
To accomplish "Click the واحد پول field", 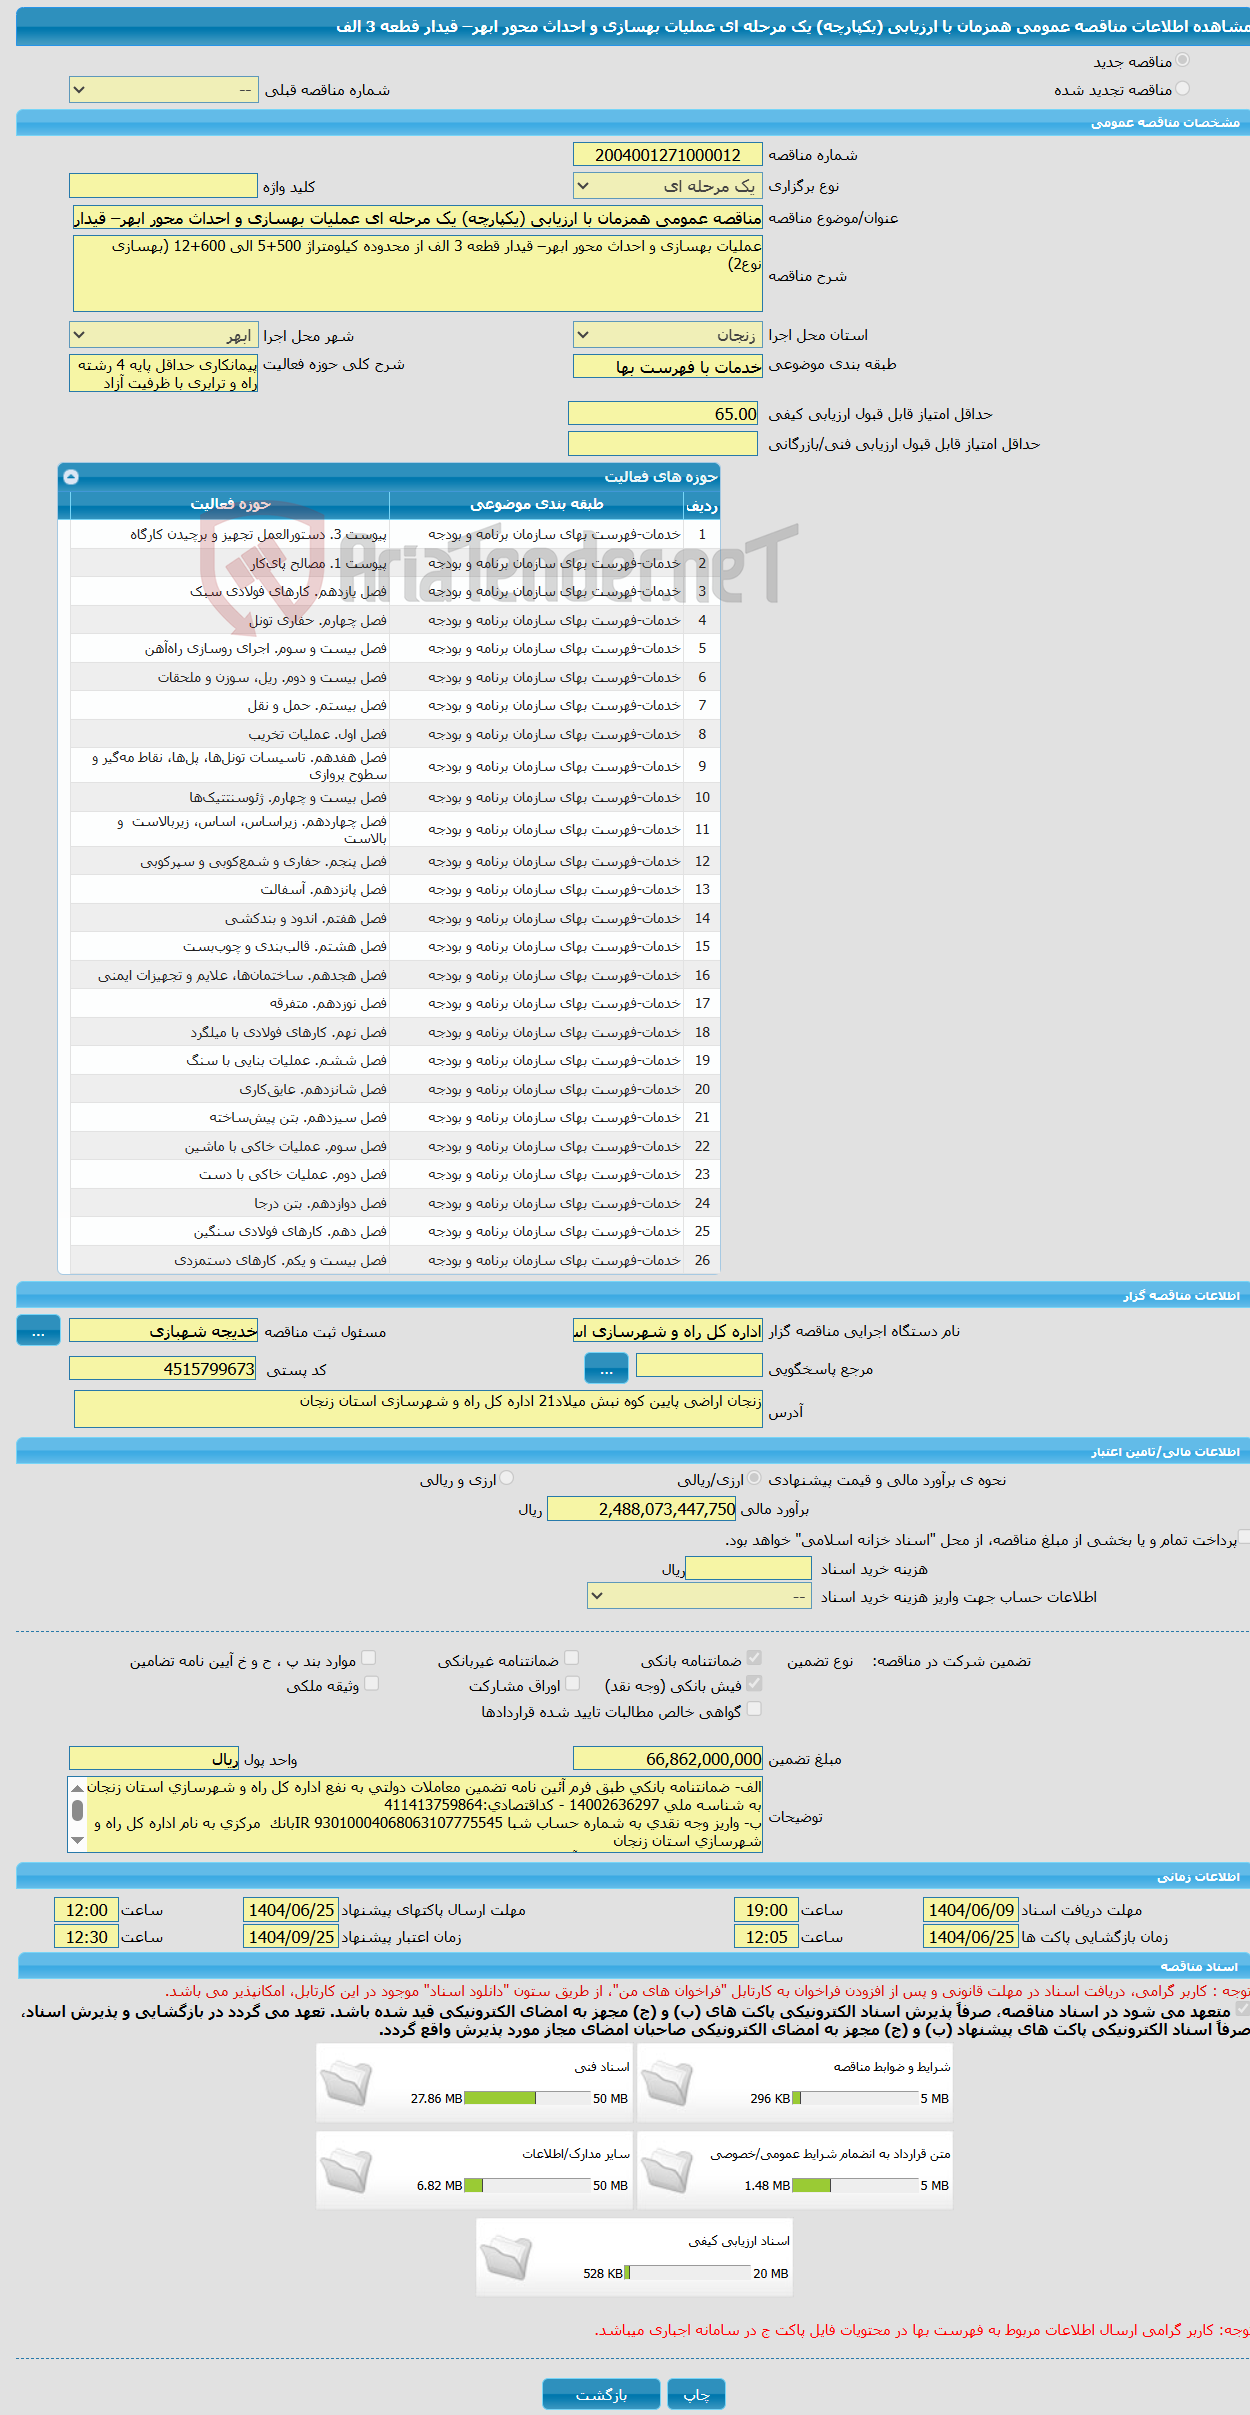I will 154,1758.
